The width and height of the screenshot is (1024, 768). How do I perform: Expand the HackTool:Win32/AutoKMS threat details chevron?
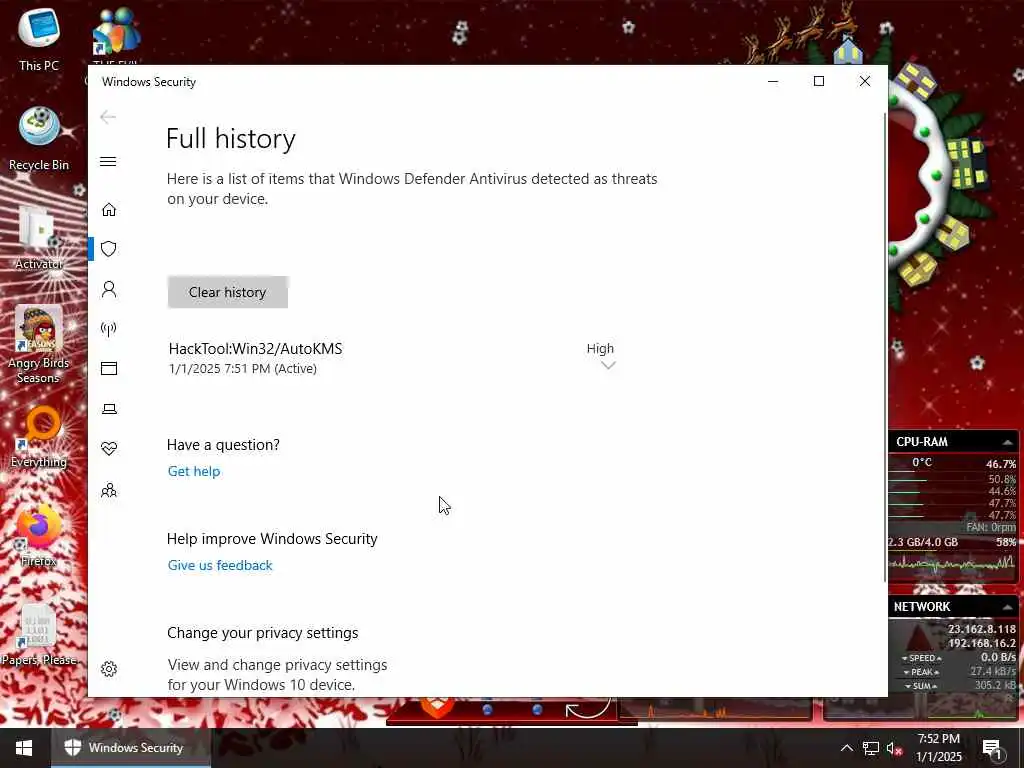tap(608, 366)
